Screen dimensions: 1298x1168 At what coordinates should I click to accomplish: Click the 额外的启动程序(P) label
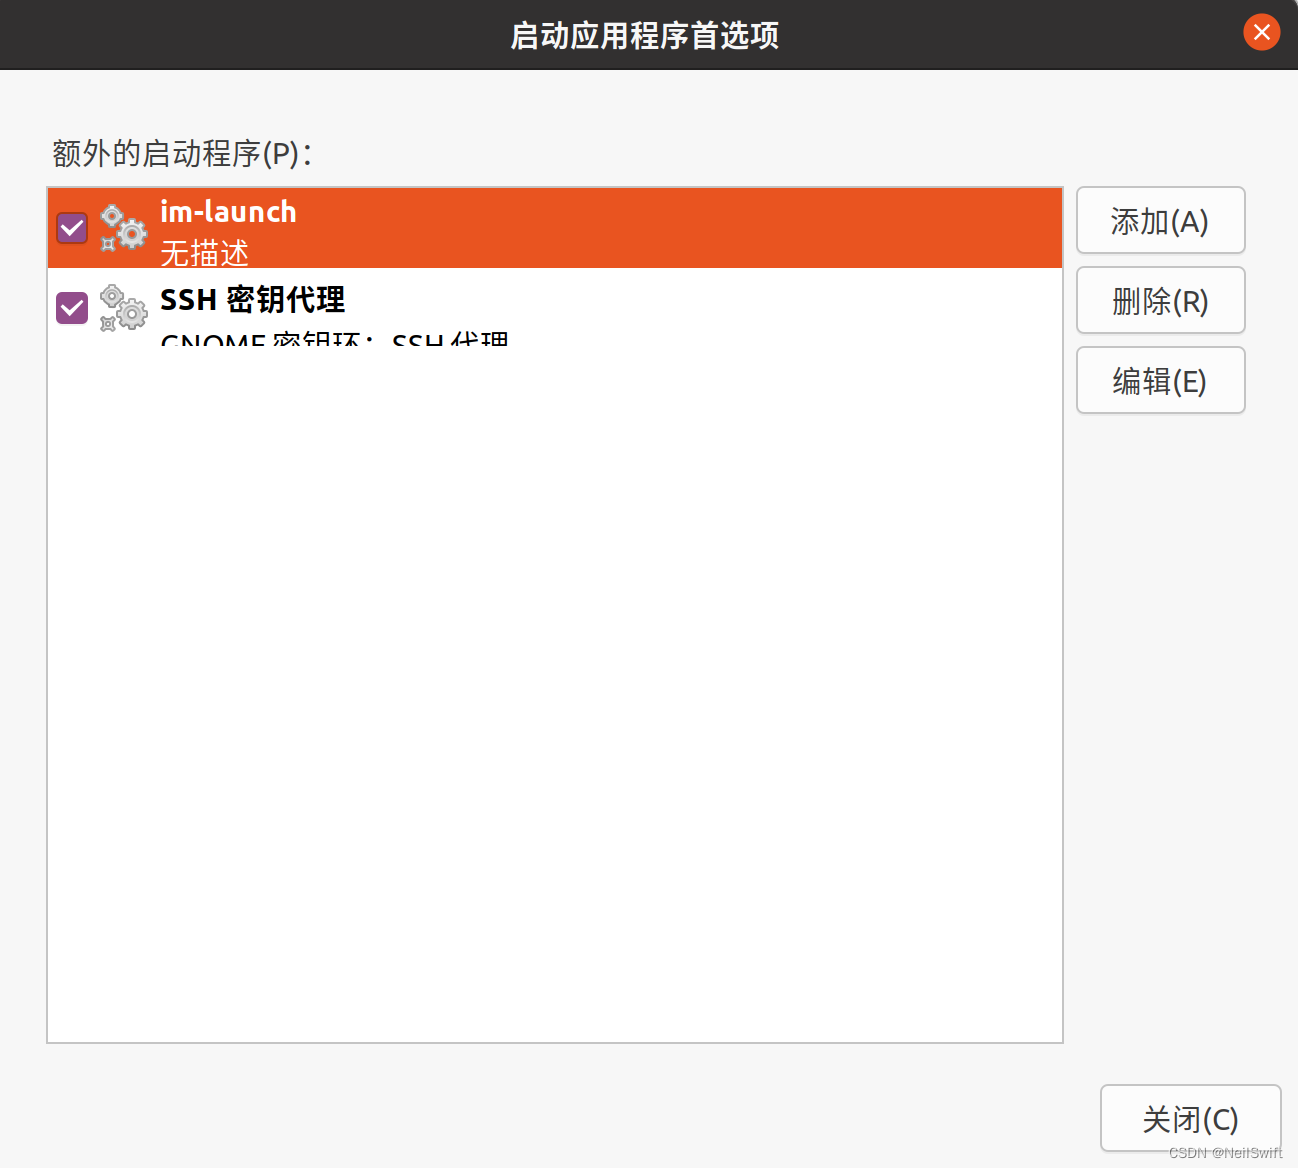tap(181, 155)
